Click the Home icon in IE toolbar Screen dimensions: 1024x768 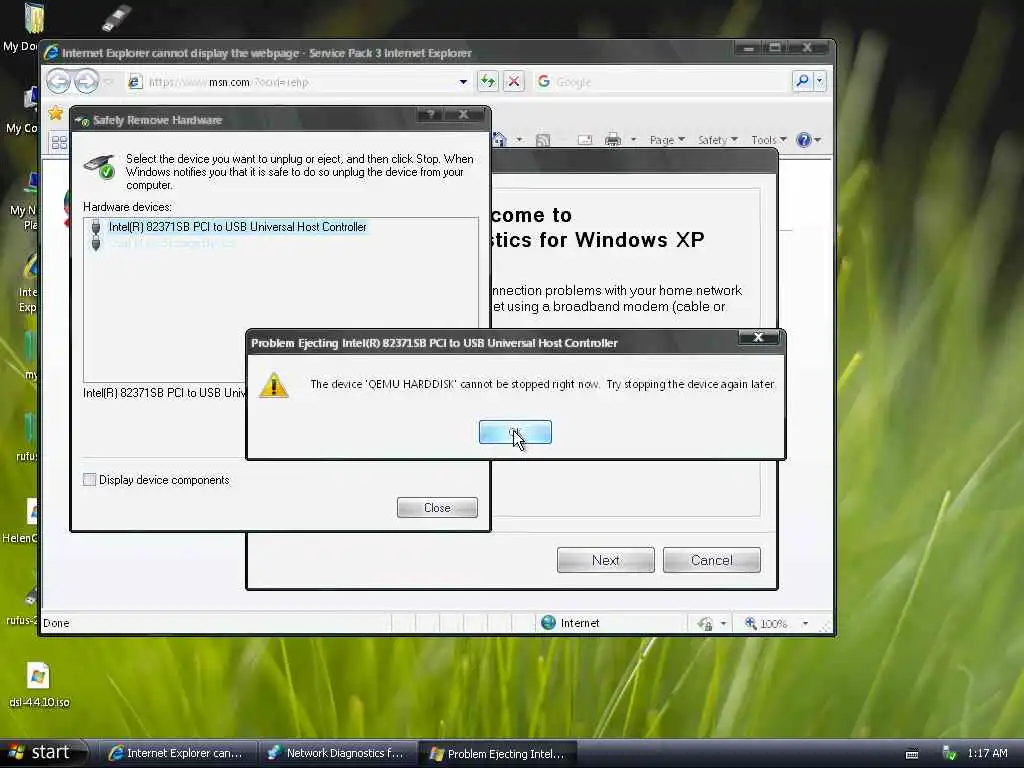click(x=500, y=139)
